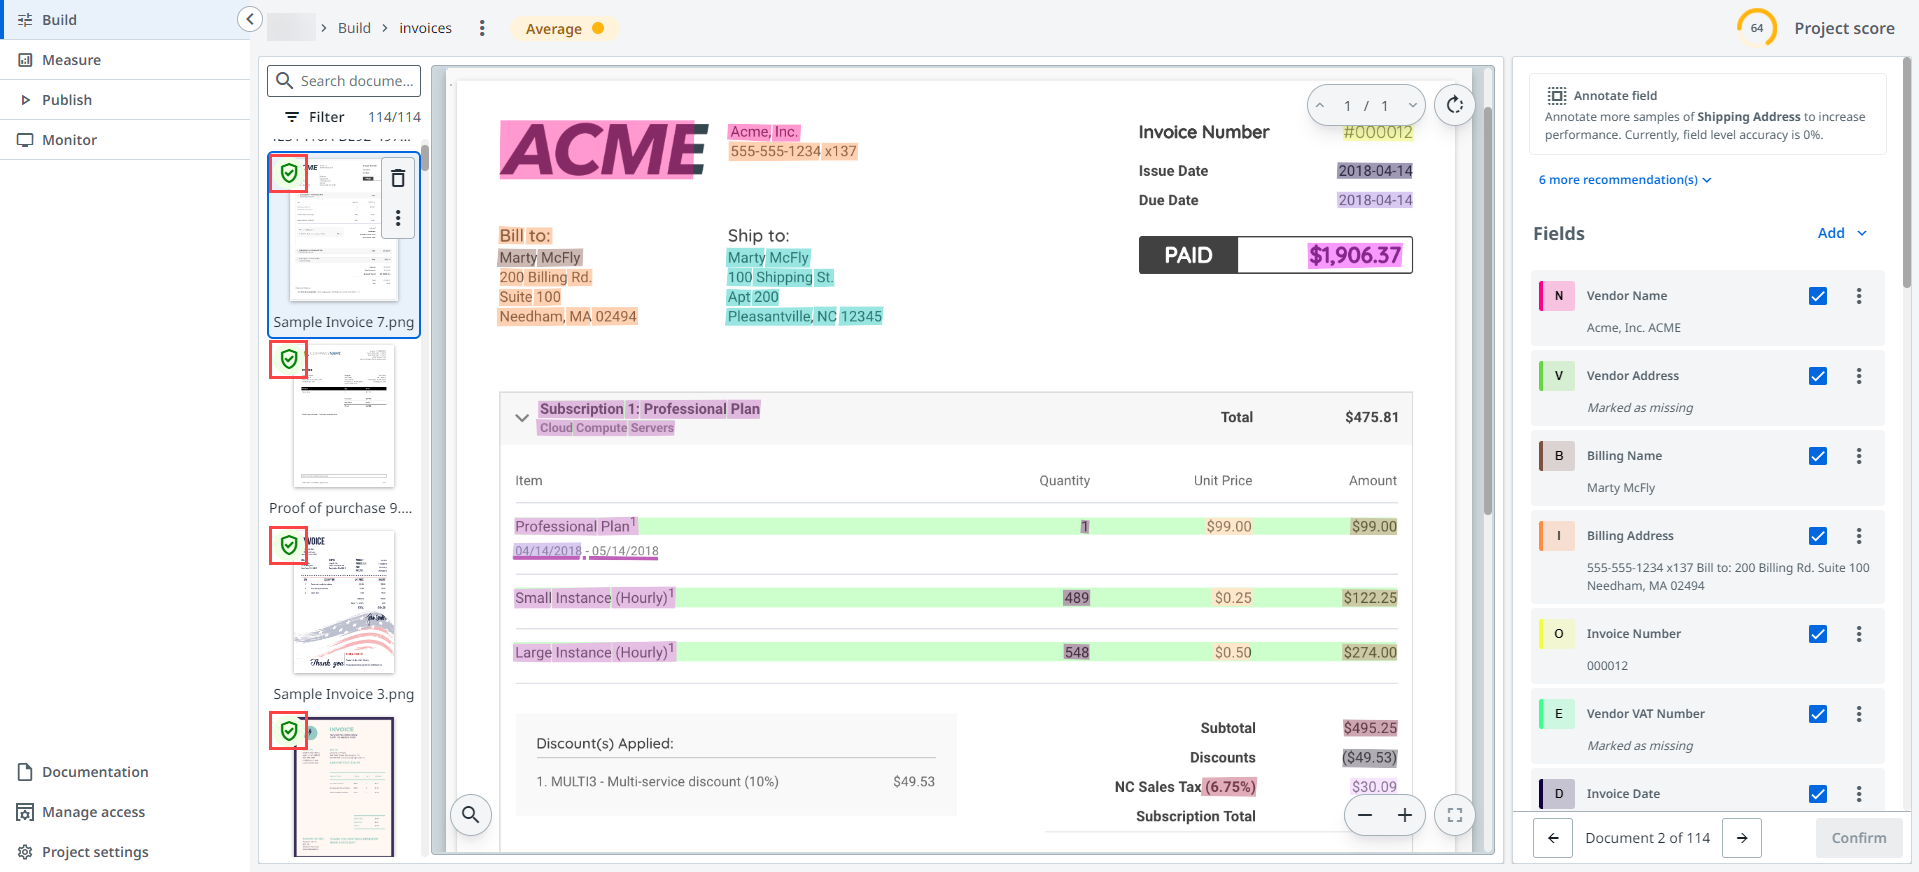This screenshot has height=872, width=1919.
Task: Collapse the left sidebar panel
Action: point(250,19)
